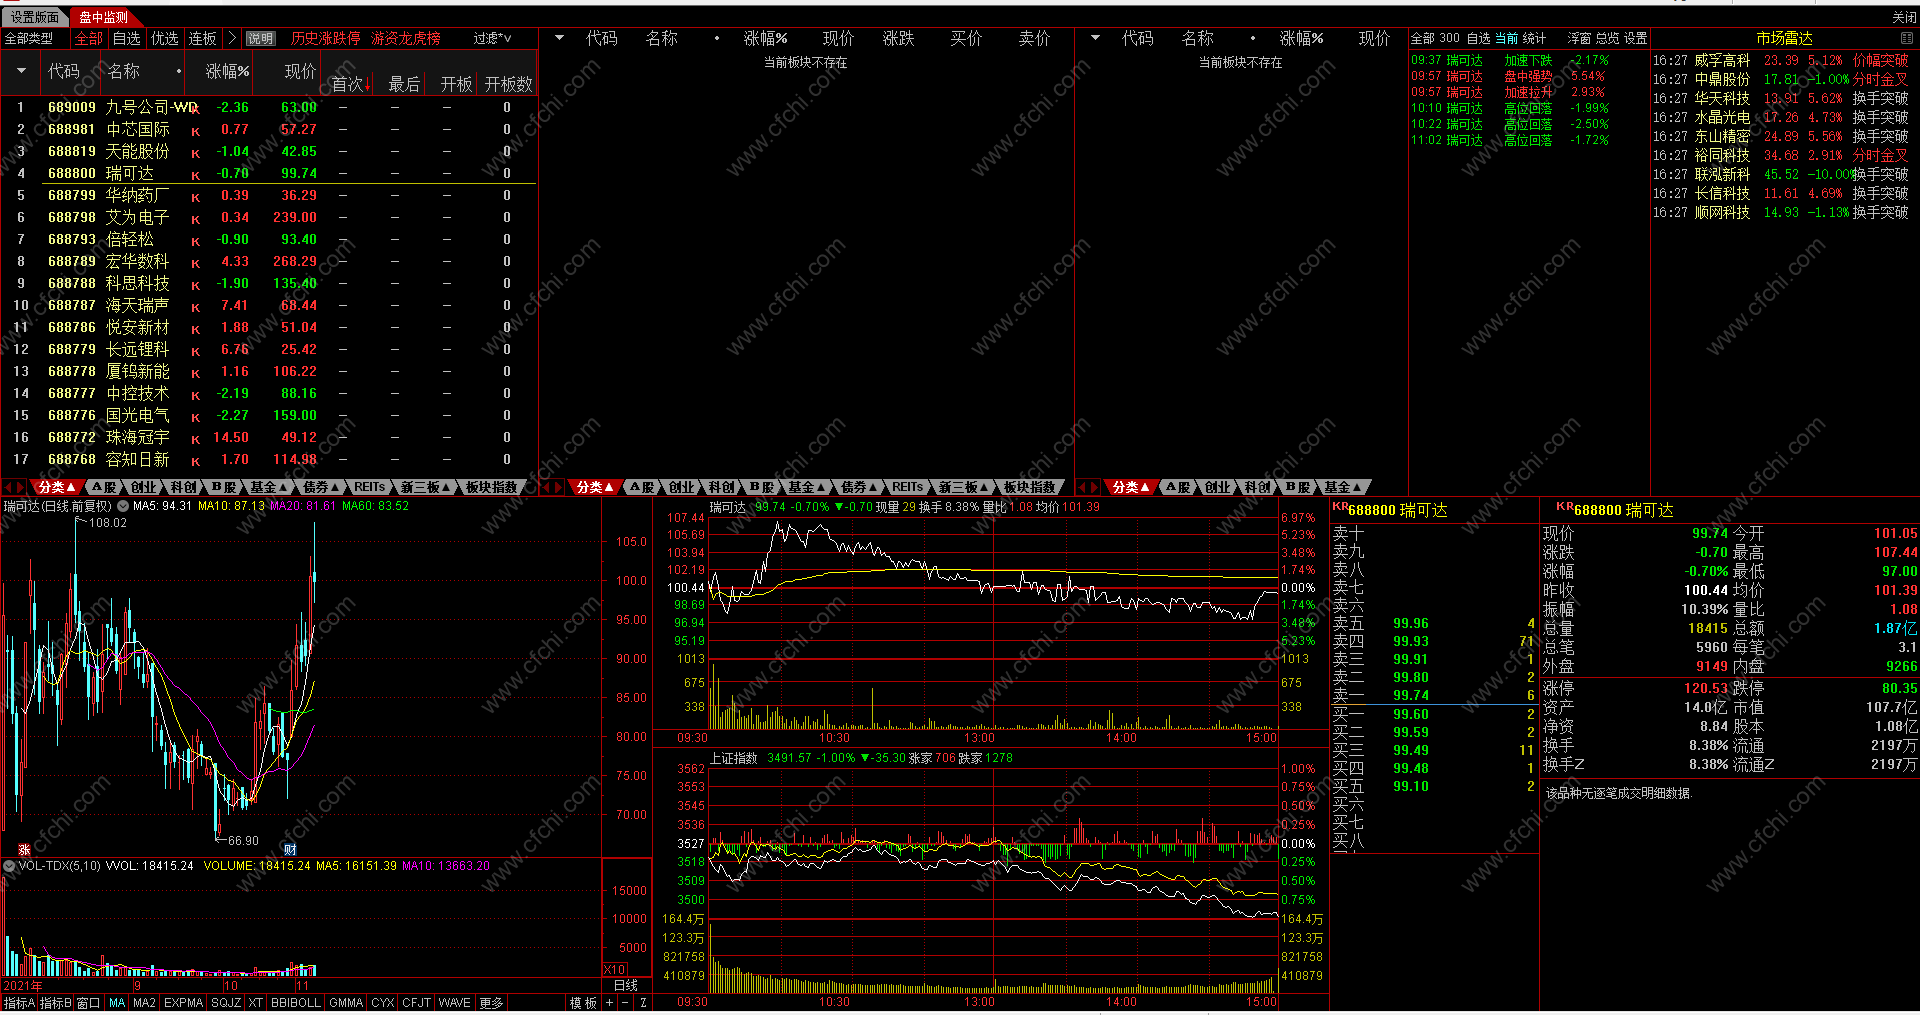This screenshot has width=1920, height=1015.
Task: Click the 财 finance marker on K-line chart
Action: click(290, 849)
